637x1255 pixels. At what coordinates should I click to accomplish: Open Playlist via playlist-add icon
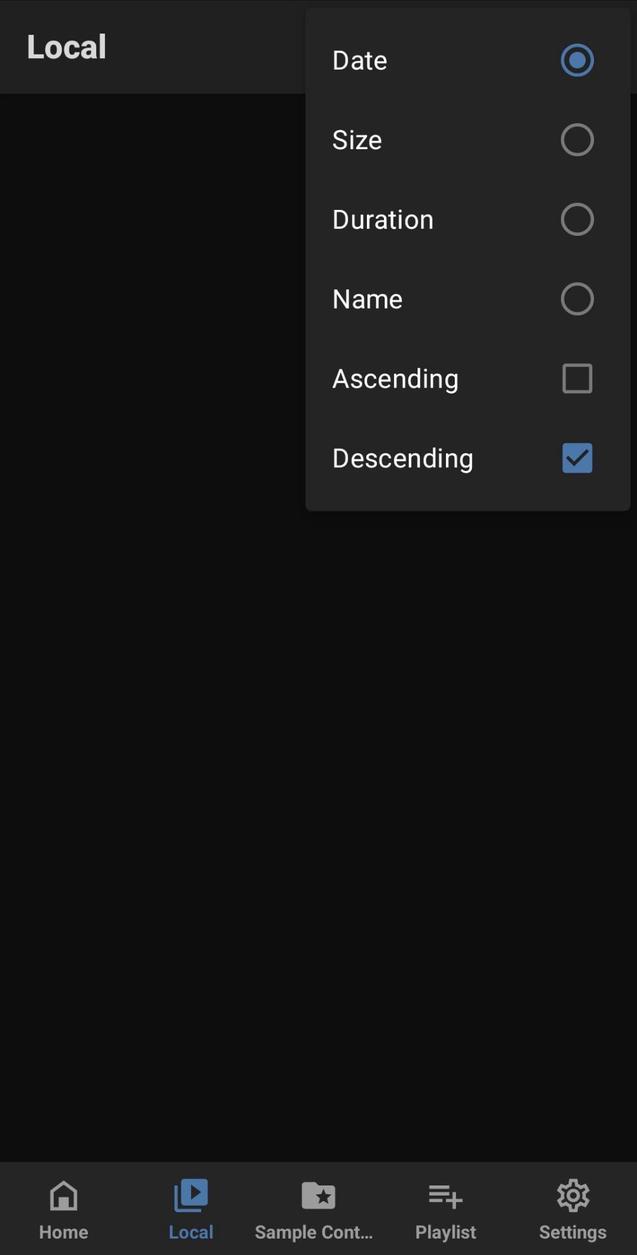click(444, 1195)
